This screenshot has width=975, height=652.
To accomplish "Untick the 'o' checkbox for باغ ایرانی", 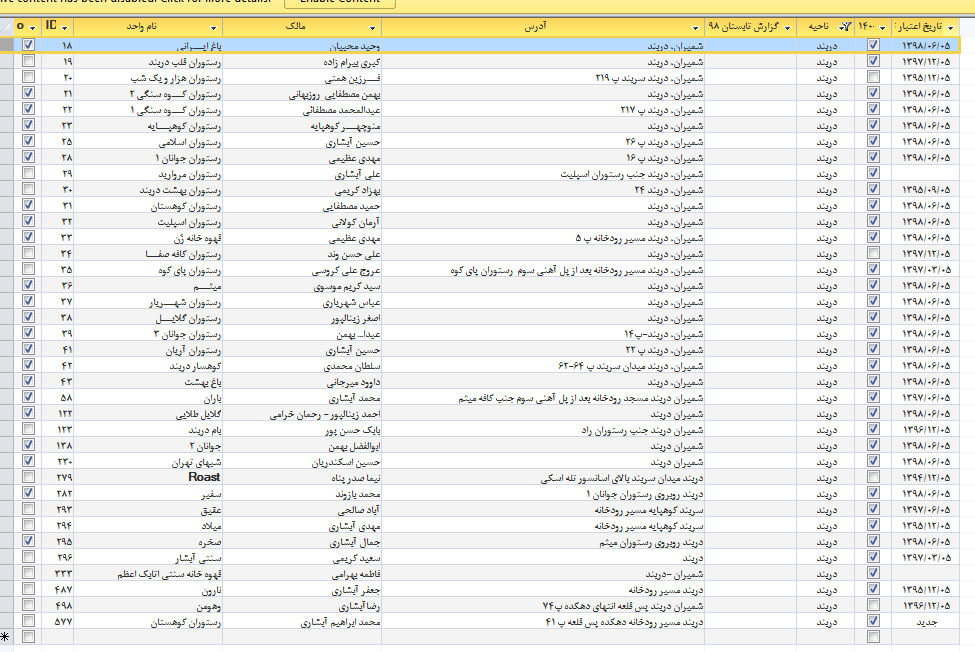I will (x=29, y=45).
